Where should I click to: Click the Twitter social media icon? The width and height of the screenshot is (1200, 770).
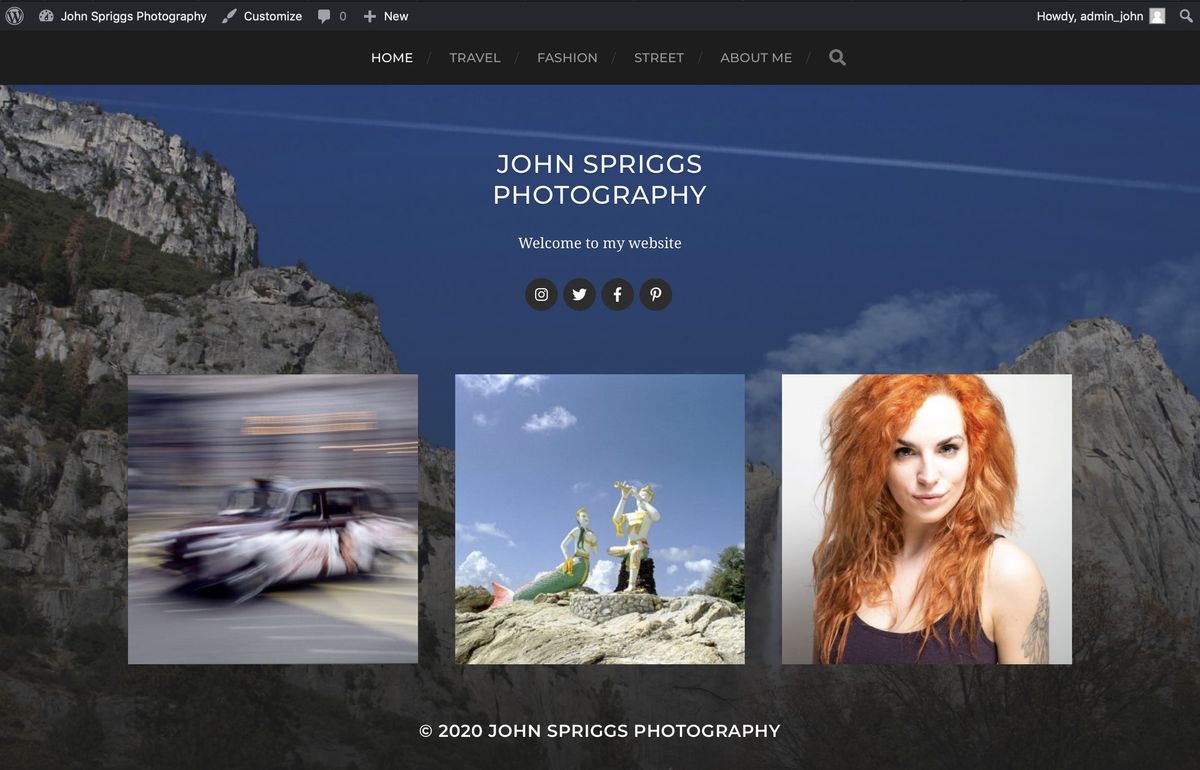(x=579, y=294)
